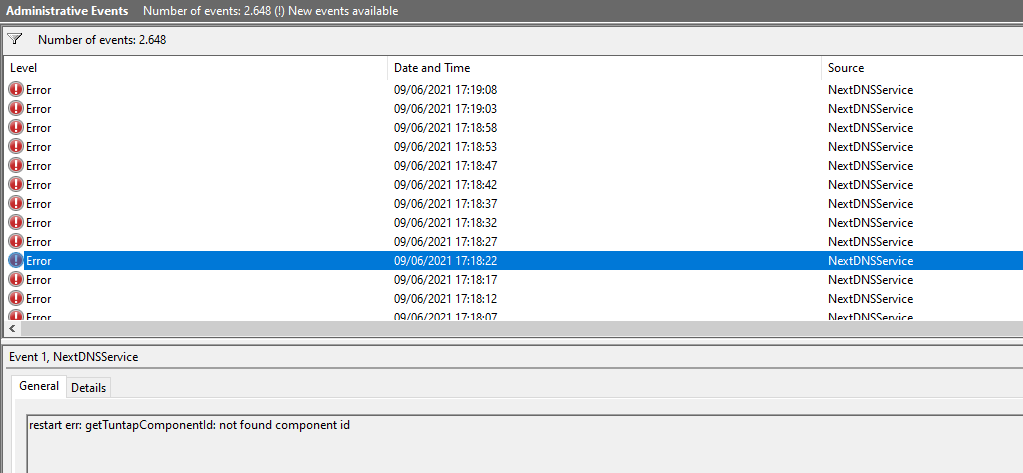The height and width of the screenshot is (473, 1023).
Task: Click error icon of 17:18:12 event
Action: click(16, 298)
